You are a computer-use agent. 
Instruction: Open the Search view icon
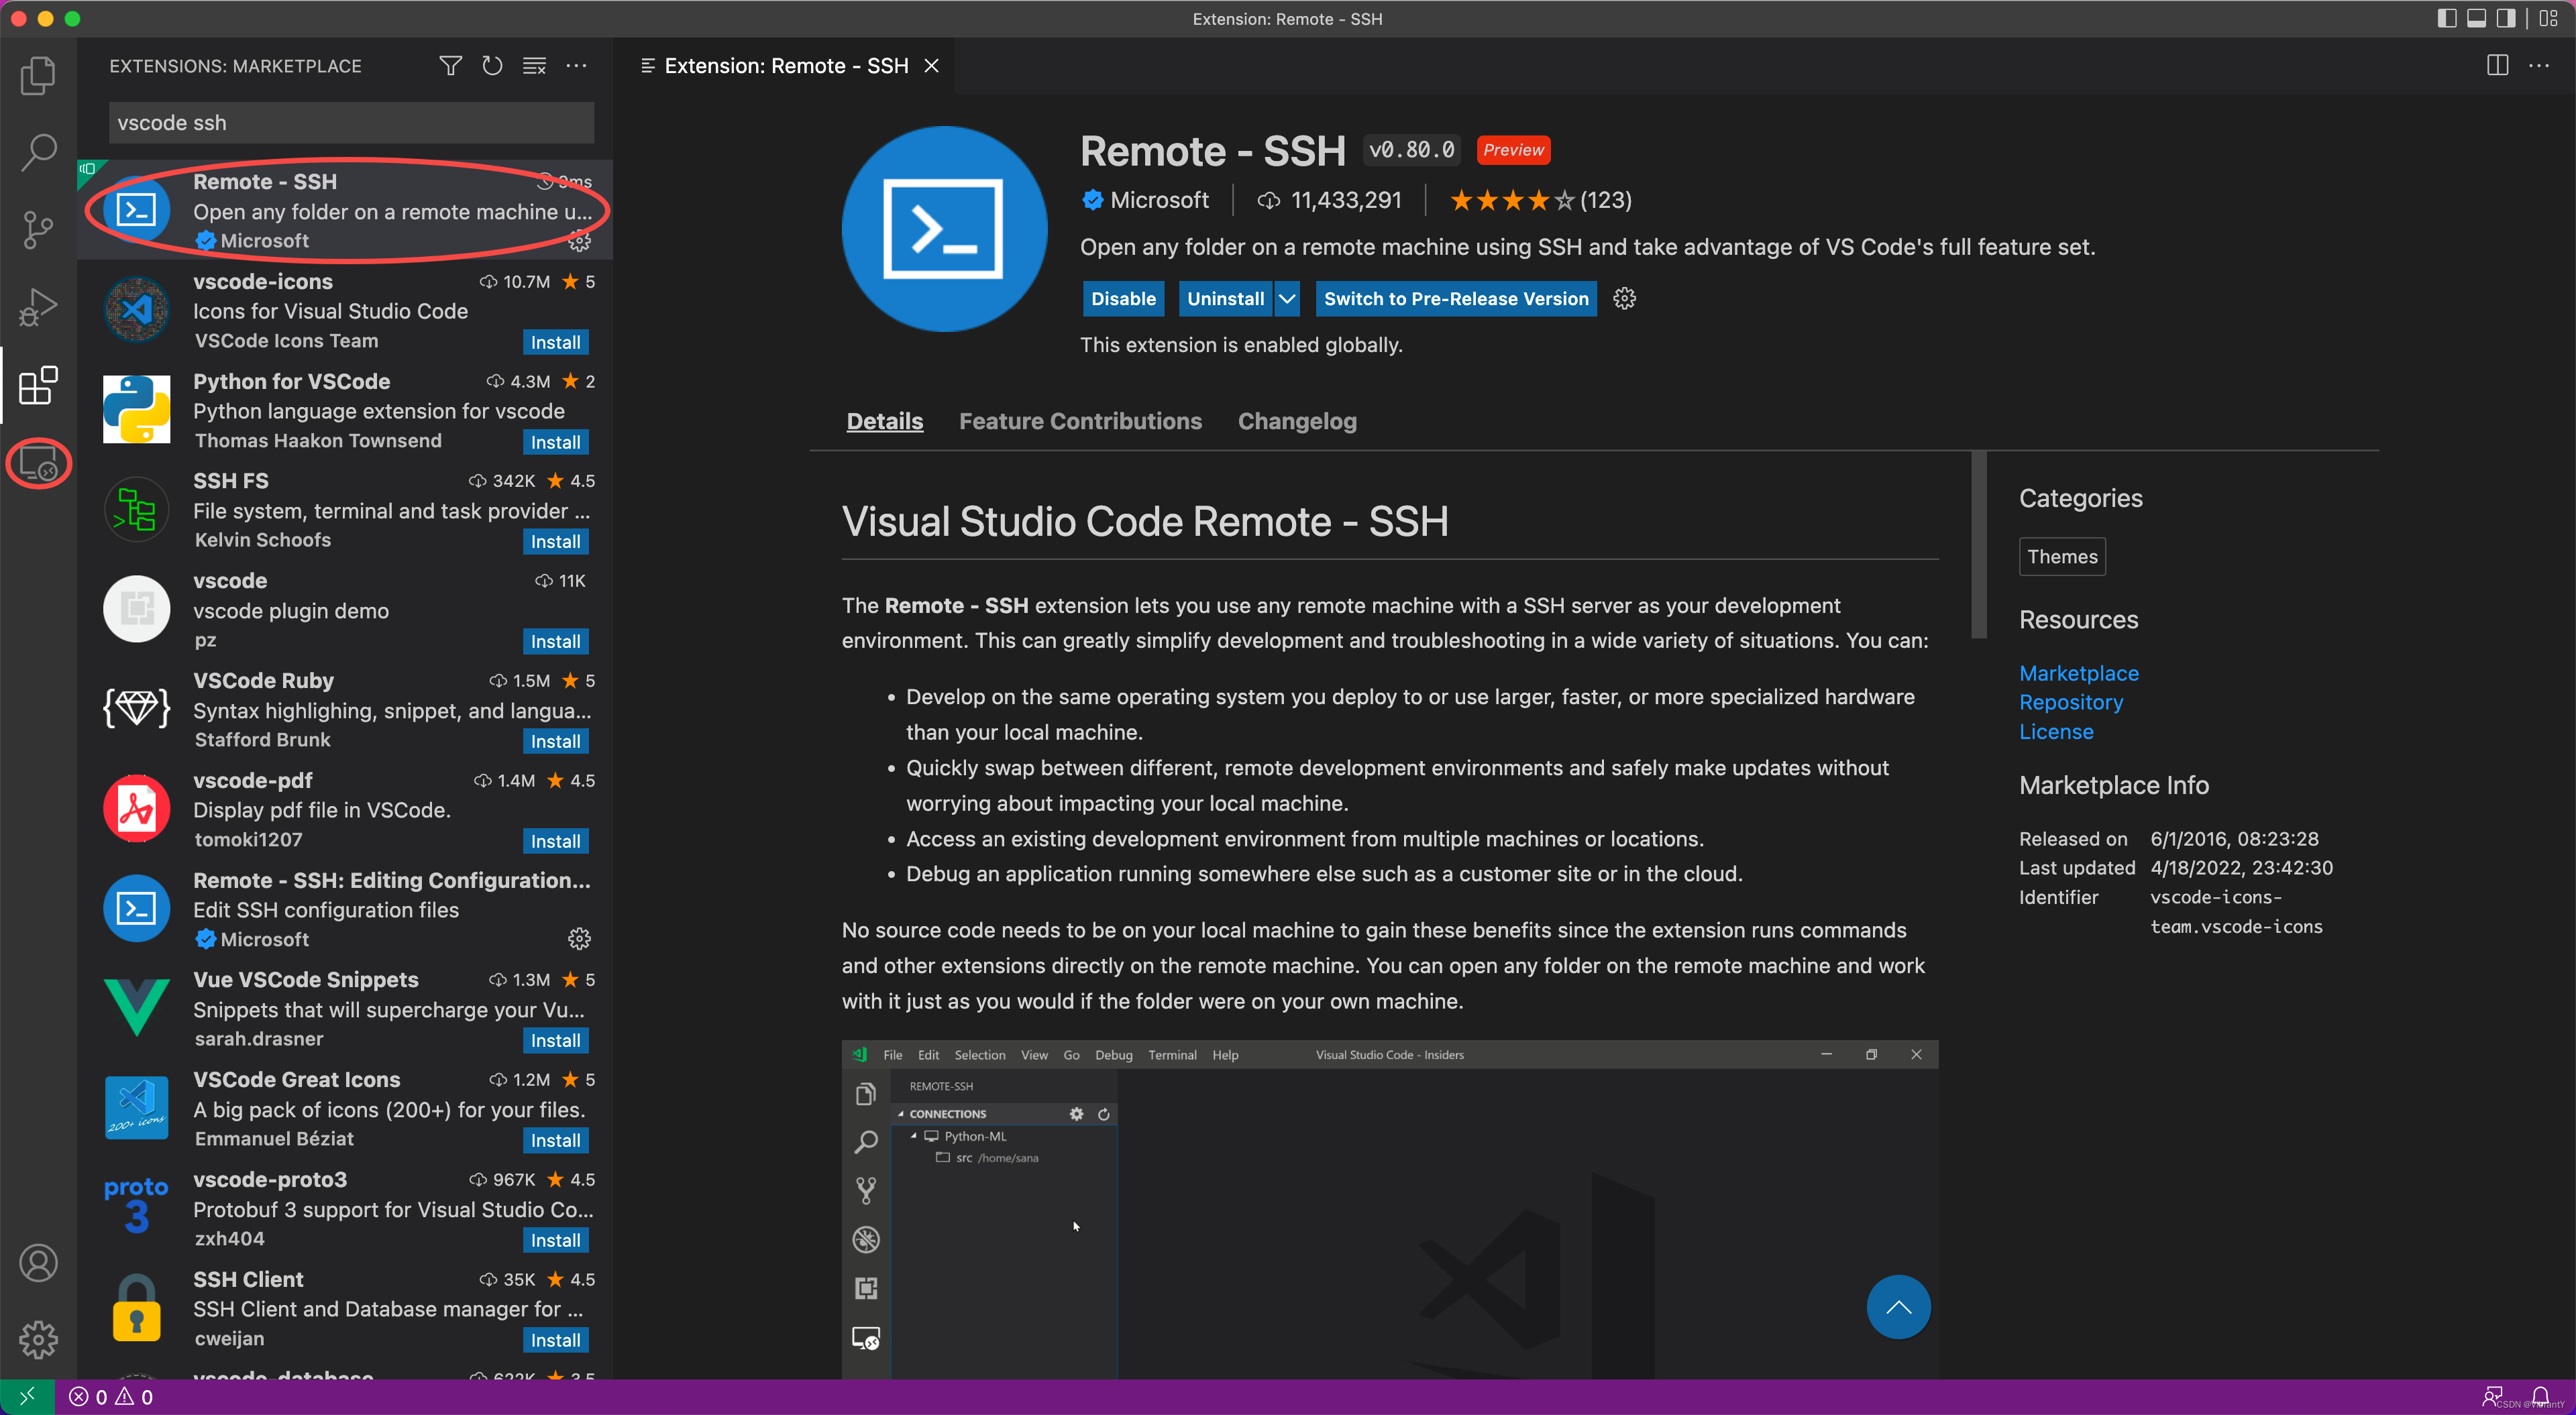[x=38, y=152]
